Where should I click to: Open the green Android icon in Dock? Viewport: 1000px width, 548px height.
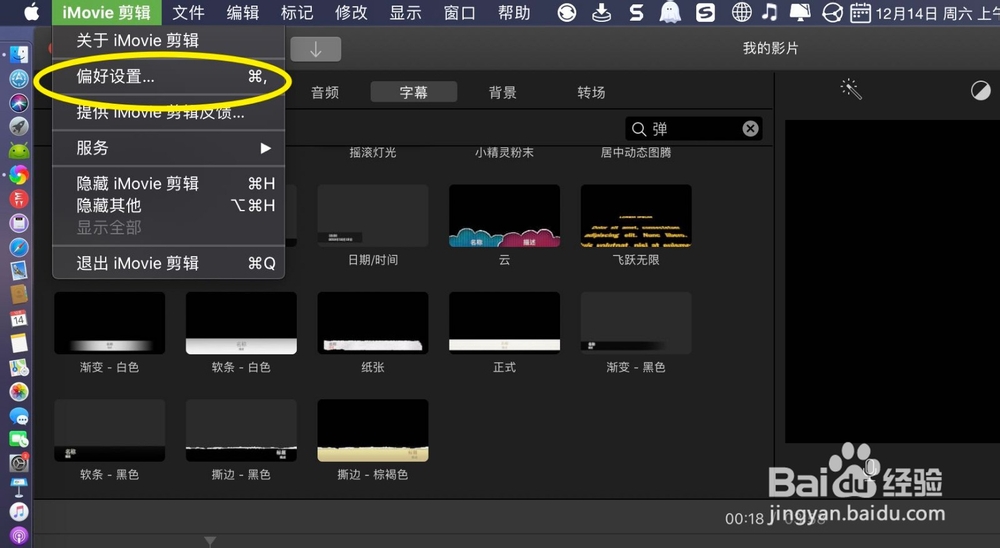pos(19,151)
